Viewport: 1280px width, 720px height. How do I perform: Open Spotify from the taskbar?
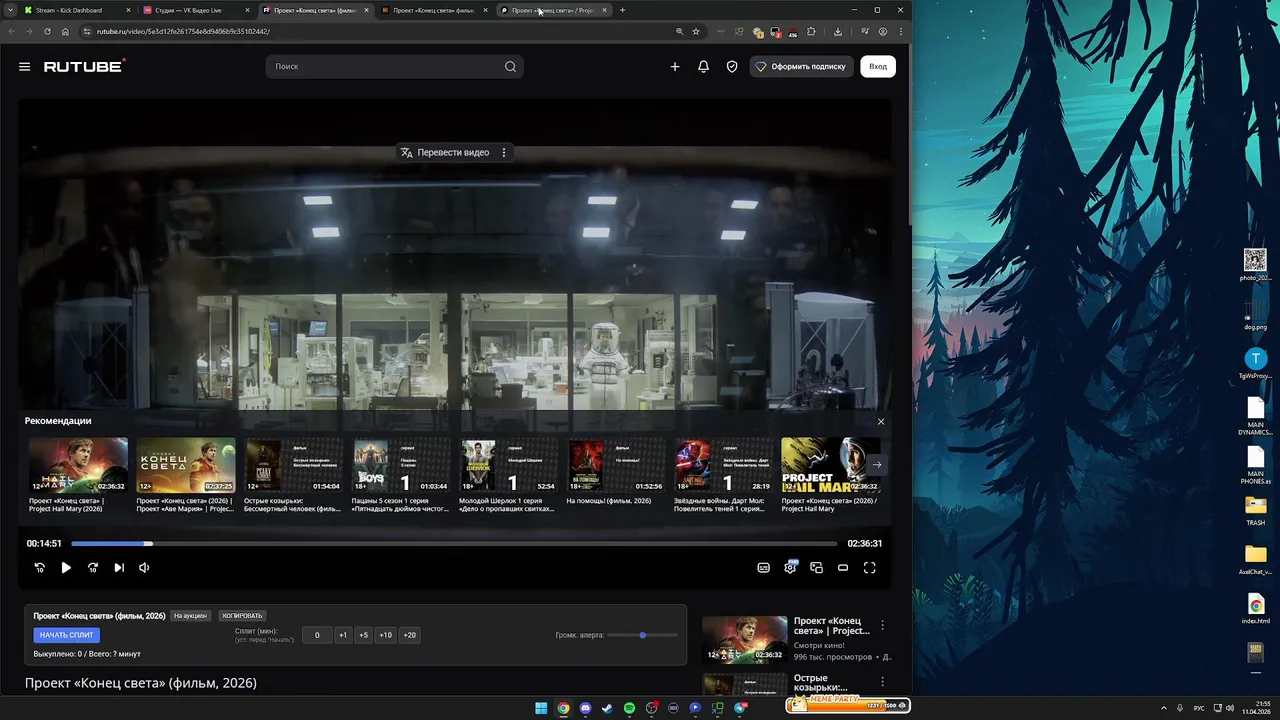tap(629, 708)
